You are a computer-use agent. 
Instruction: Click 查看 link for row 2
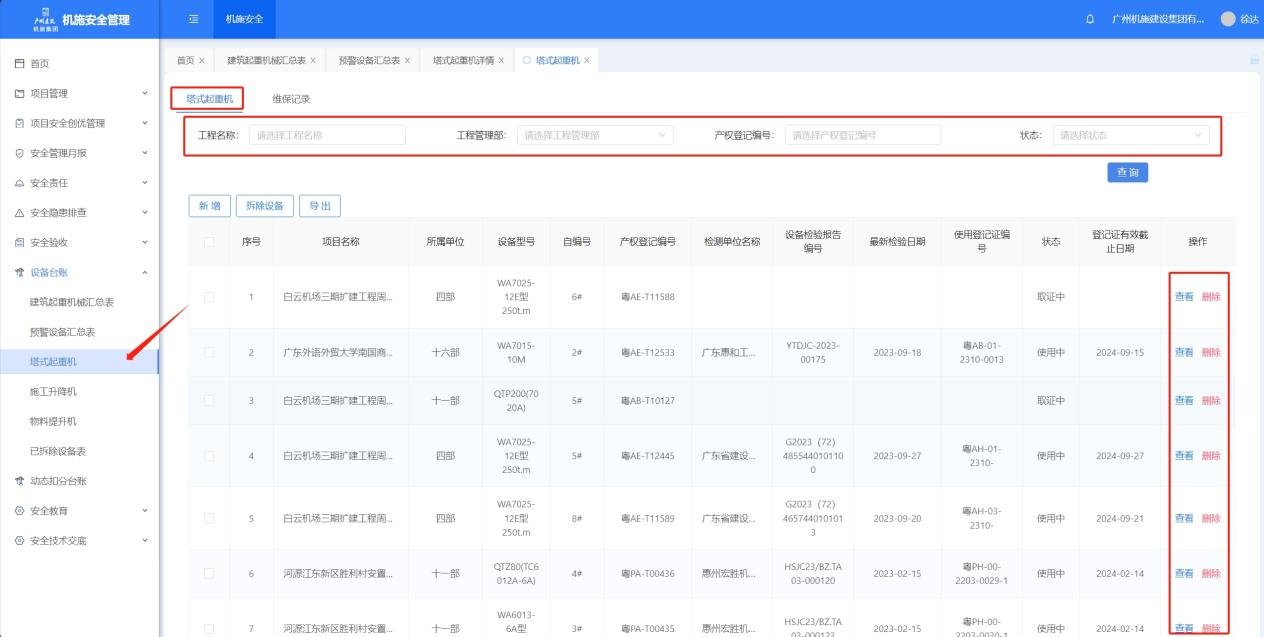(1183, 352)
